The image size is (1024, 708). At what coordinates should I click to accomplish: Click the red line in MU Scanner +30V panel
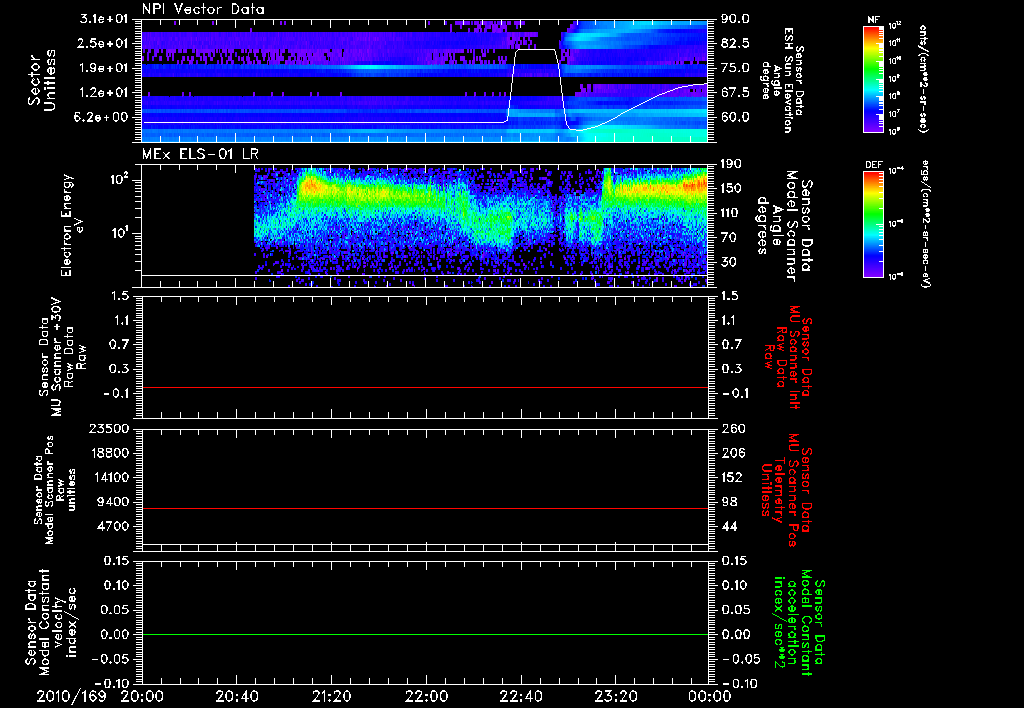pos(425,387)
